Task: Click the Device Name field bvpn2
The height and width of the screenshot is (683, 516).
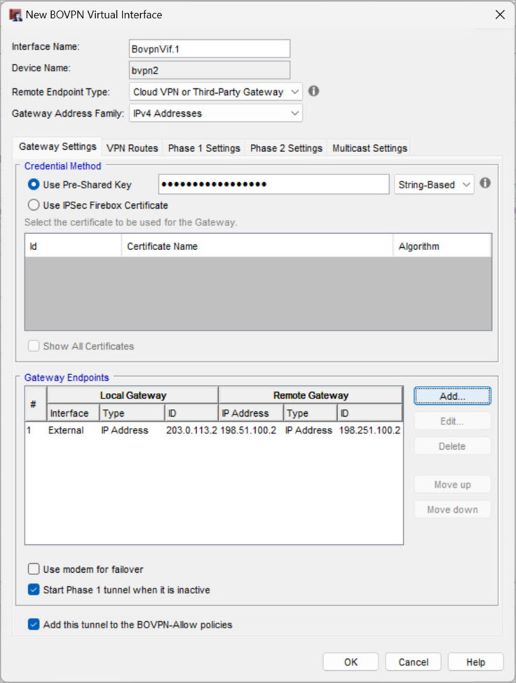Action: point(209,70)
